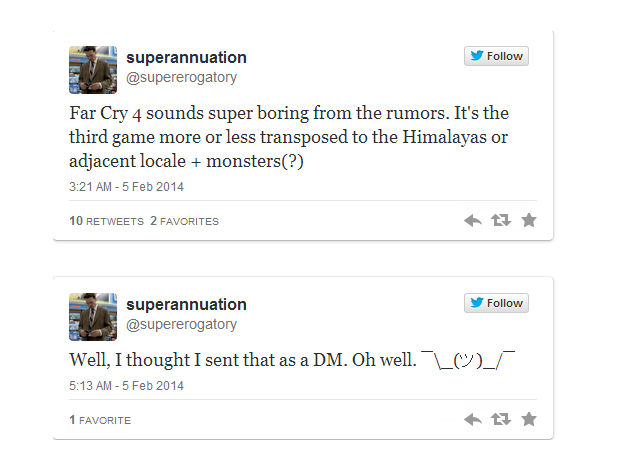The width and height of the screenshot is (634, 476).
Task: Follow superannuation from the first tweet
Action: (x=496, y=57)
